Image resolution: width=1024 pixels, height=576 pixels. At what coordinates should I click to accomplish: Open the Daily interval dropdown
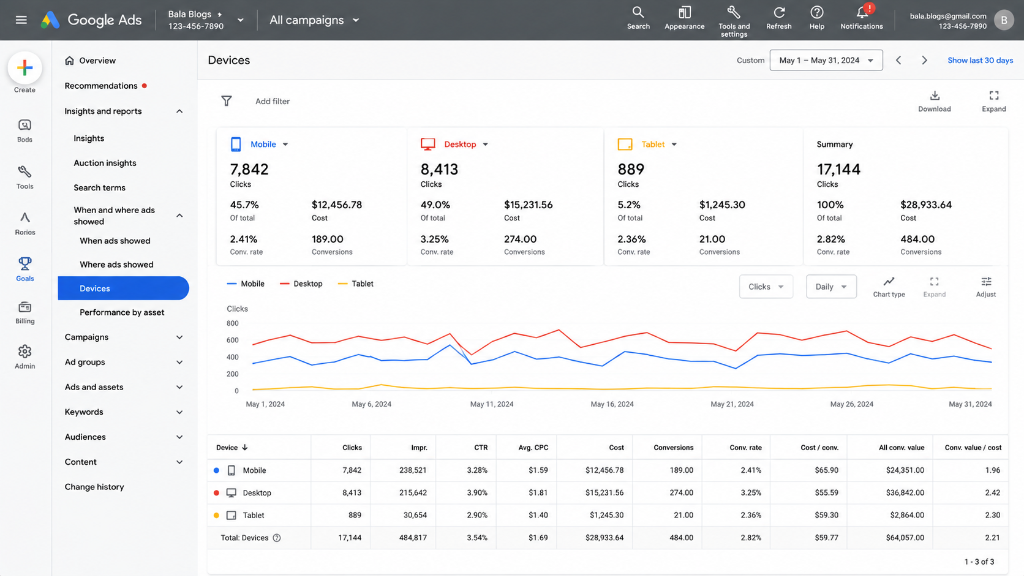click(831, 287)
